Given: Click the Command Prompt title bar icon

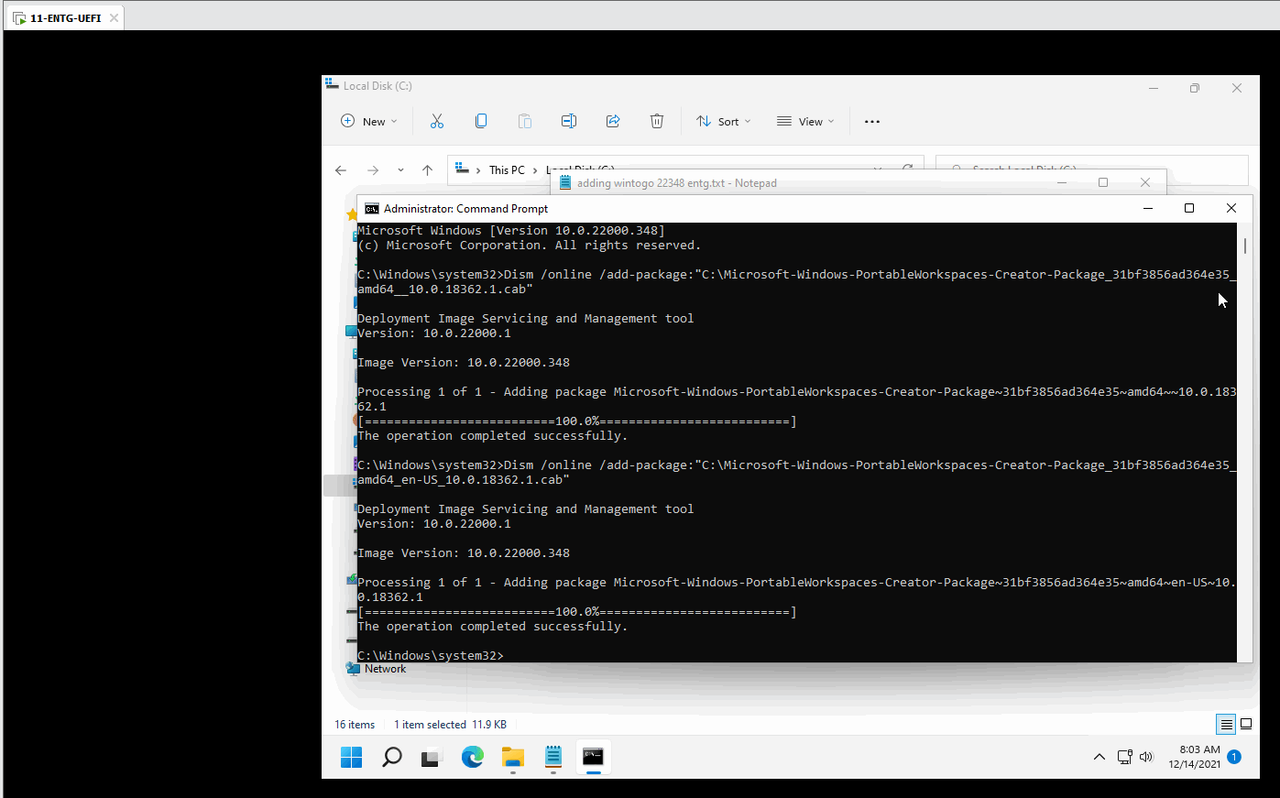Looking at the screenshot, I should click(x=371, y=209).
